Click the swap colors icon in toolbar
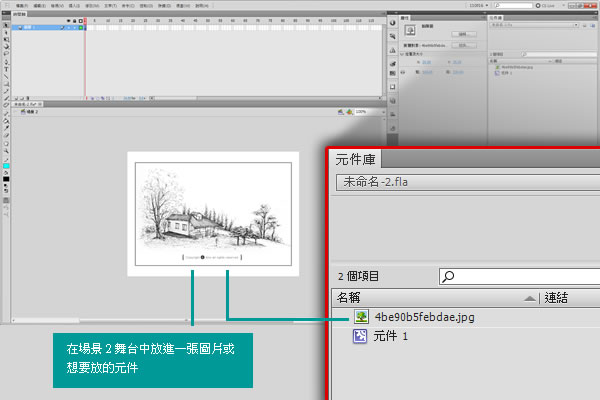The image size is (600, 400). point(6,191)
